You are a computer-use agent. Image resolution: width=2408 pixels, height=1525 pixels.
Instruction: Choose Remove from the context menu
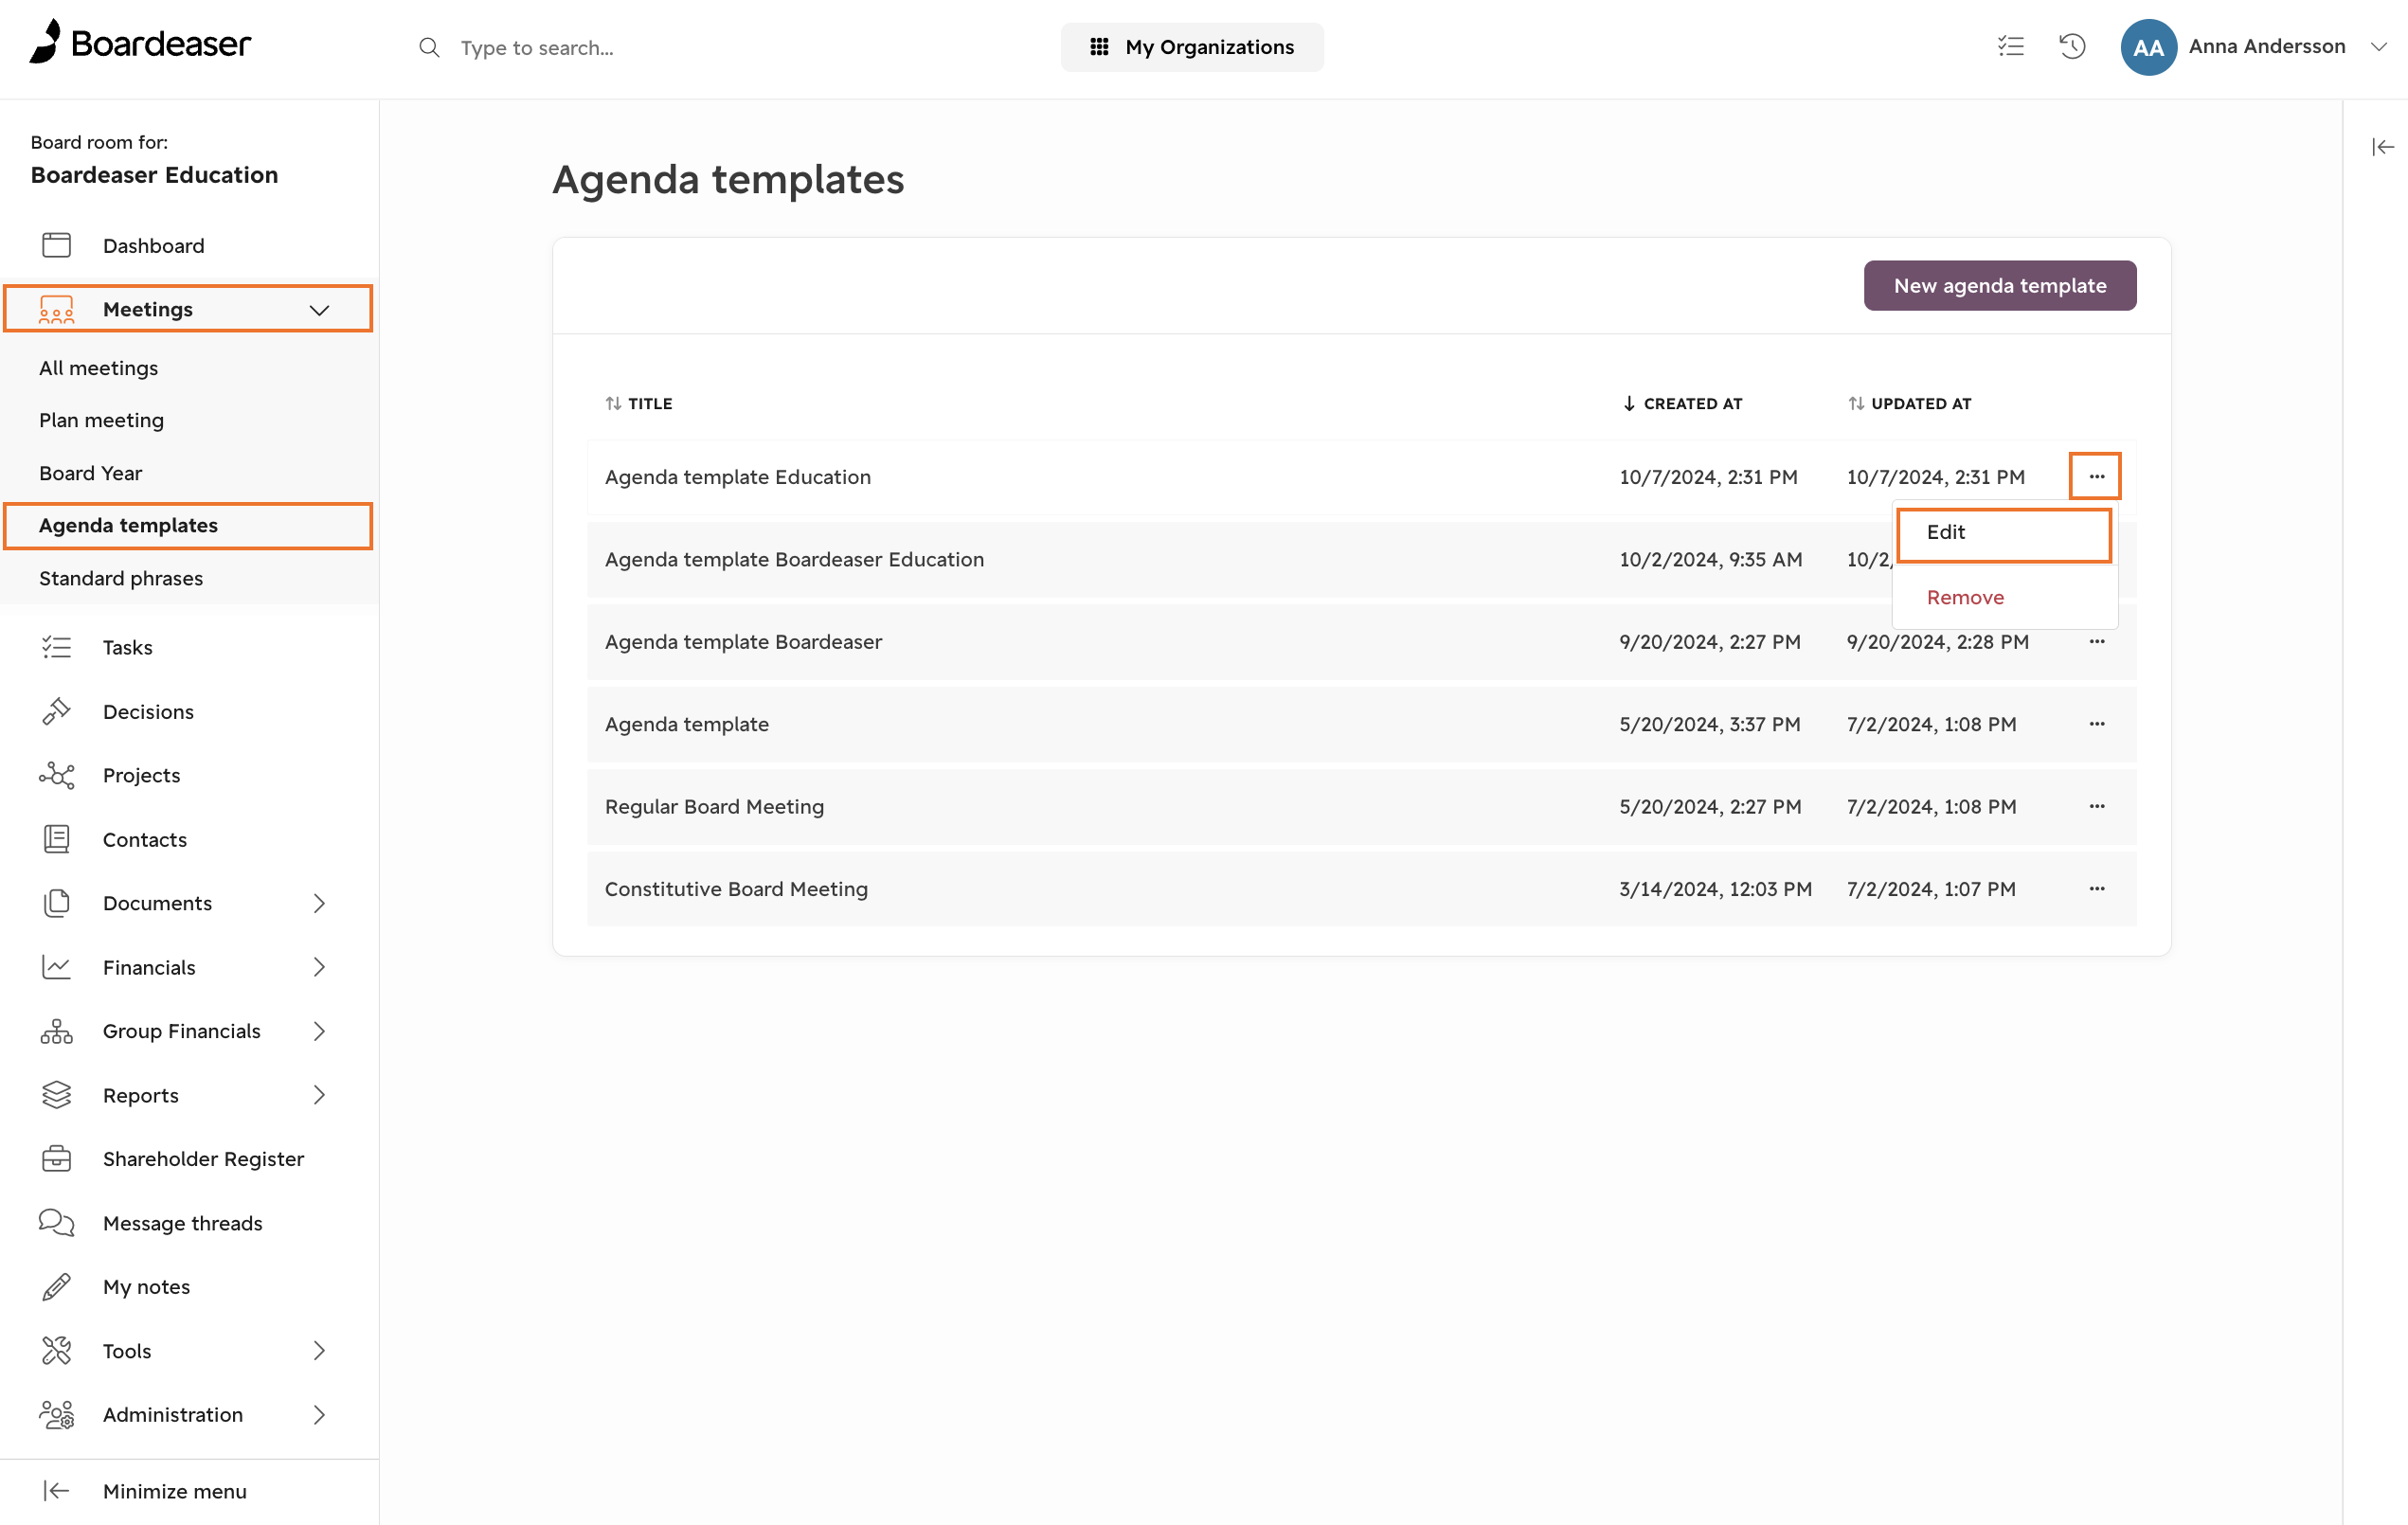point(2005,597)
